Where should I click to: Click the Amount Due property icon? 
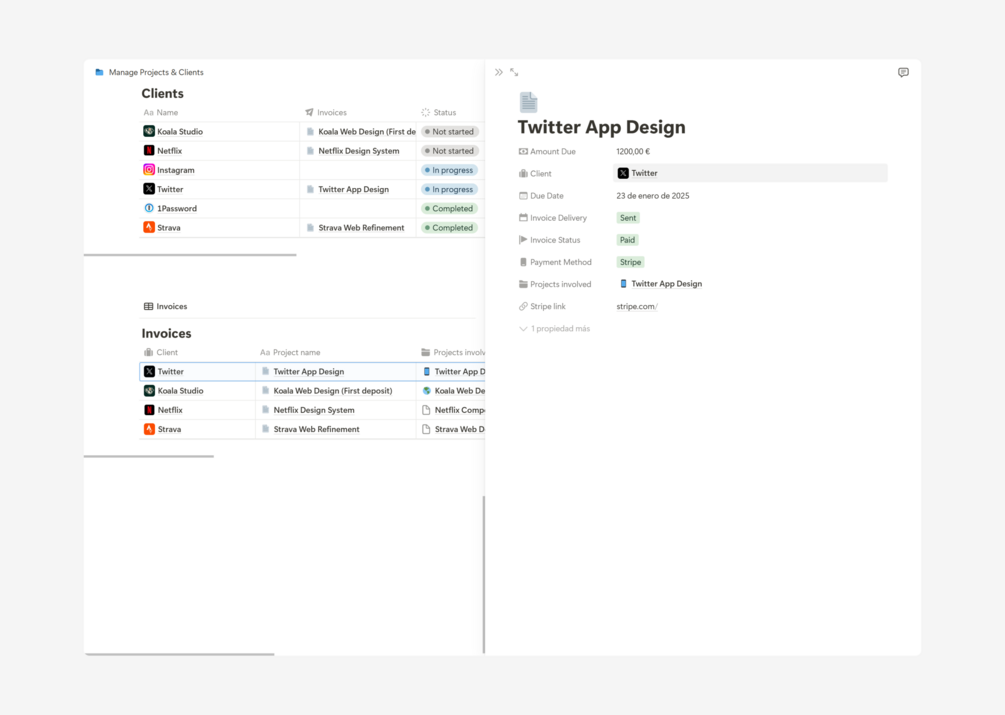tap(523, 152)
